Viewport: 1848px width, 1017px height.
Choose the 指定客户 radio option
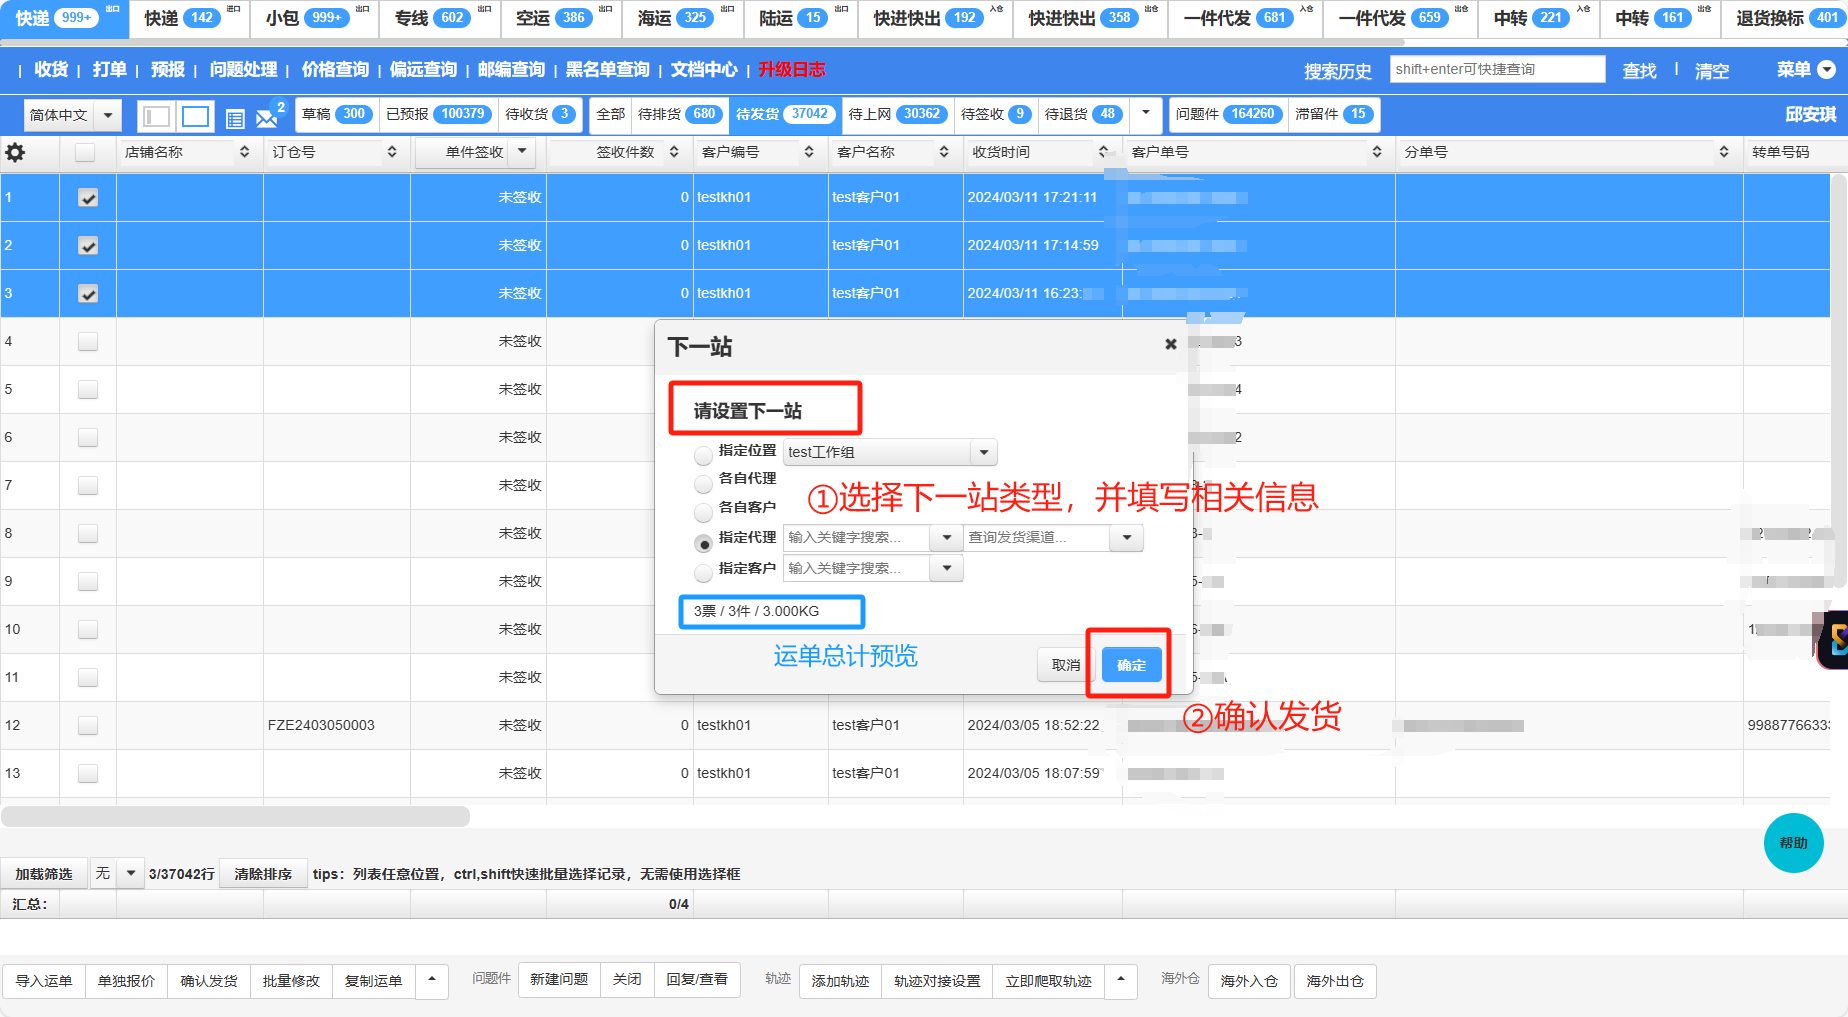click(x=704, y=573)
